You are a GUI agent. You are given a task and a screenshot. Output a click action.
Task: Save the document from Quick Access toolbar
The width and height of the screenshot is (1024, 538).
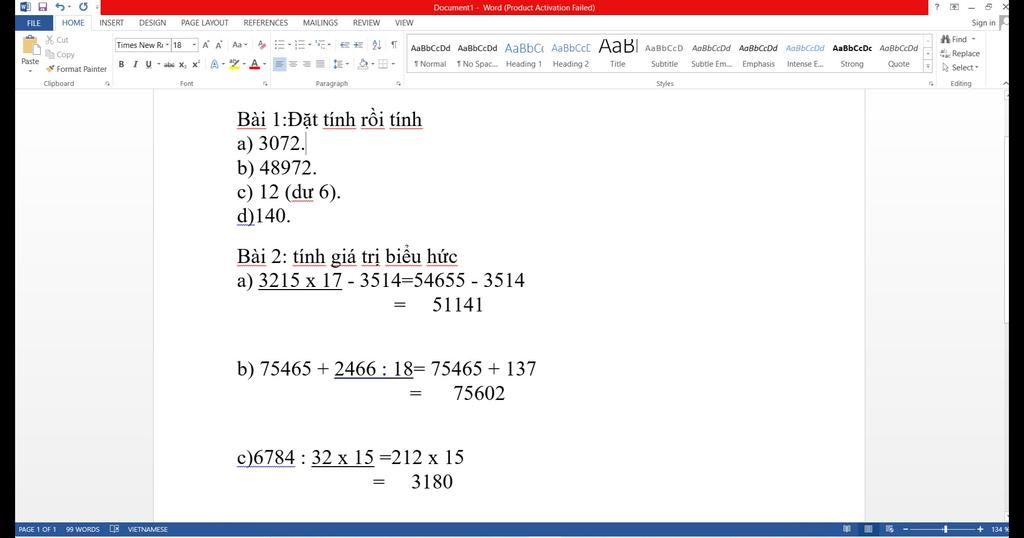42,7
